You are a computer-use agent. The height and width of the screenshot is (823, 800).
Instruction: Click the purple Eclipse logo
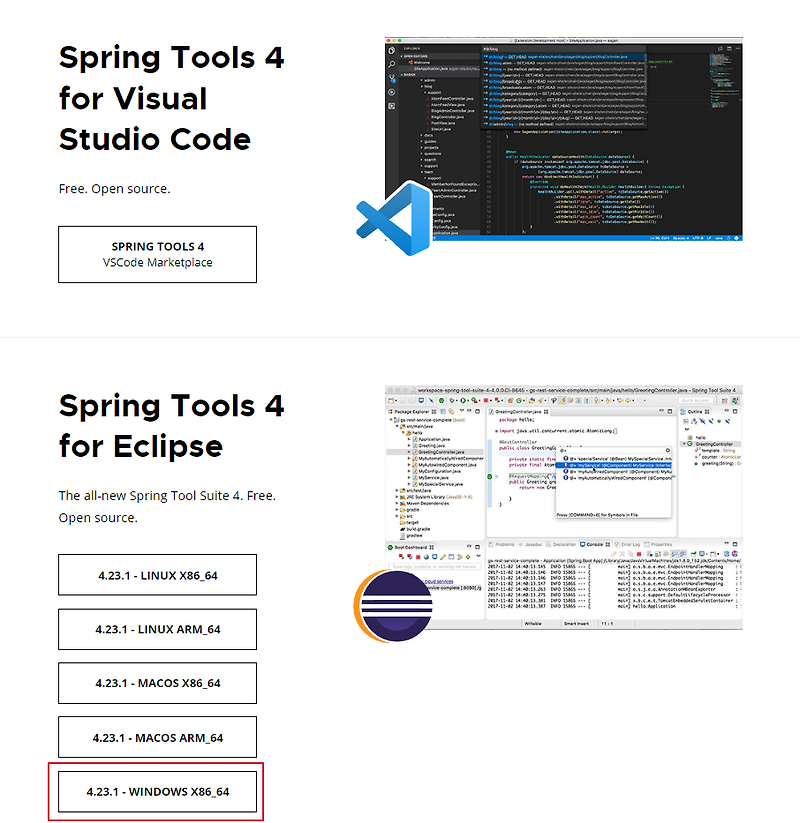tap(398, 601)
